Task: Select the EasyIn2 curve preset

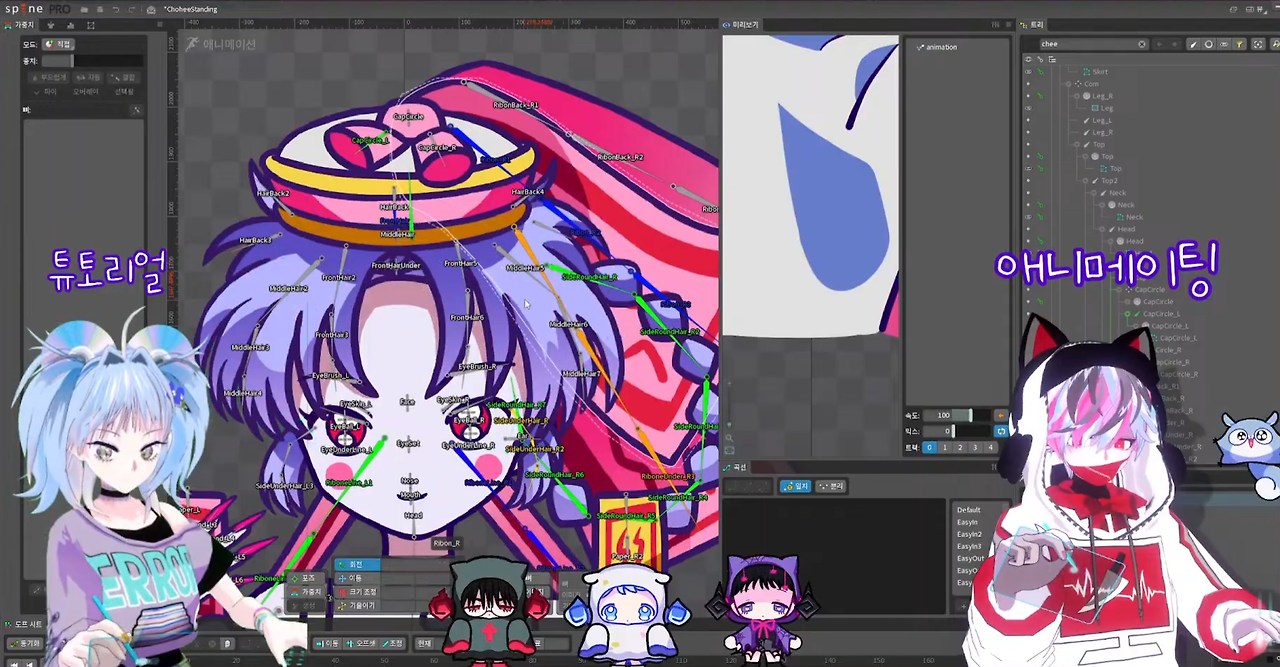Action: [x=968, y=534]
